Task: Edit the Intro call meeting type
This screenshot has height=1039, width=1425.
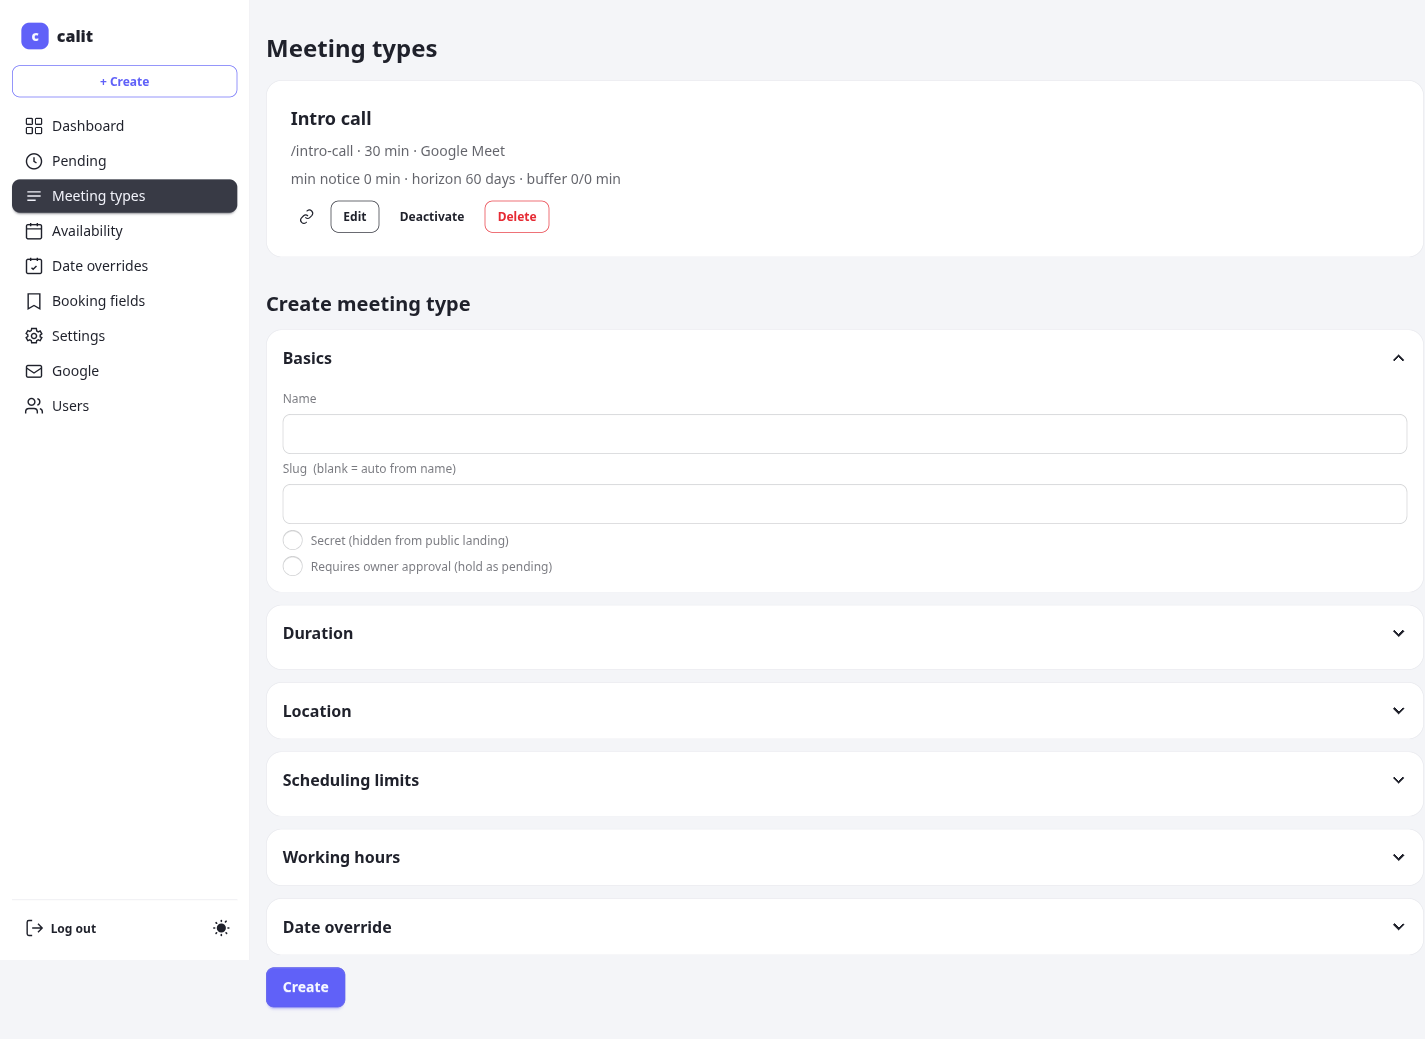Action: tap(355, 217)
